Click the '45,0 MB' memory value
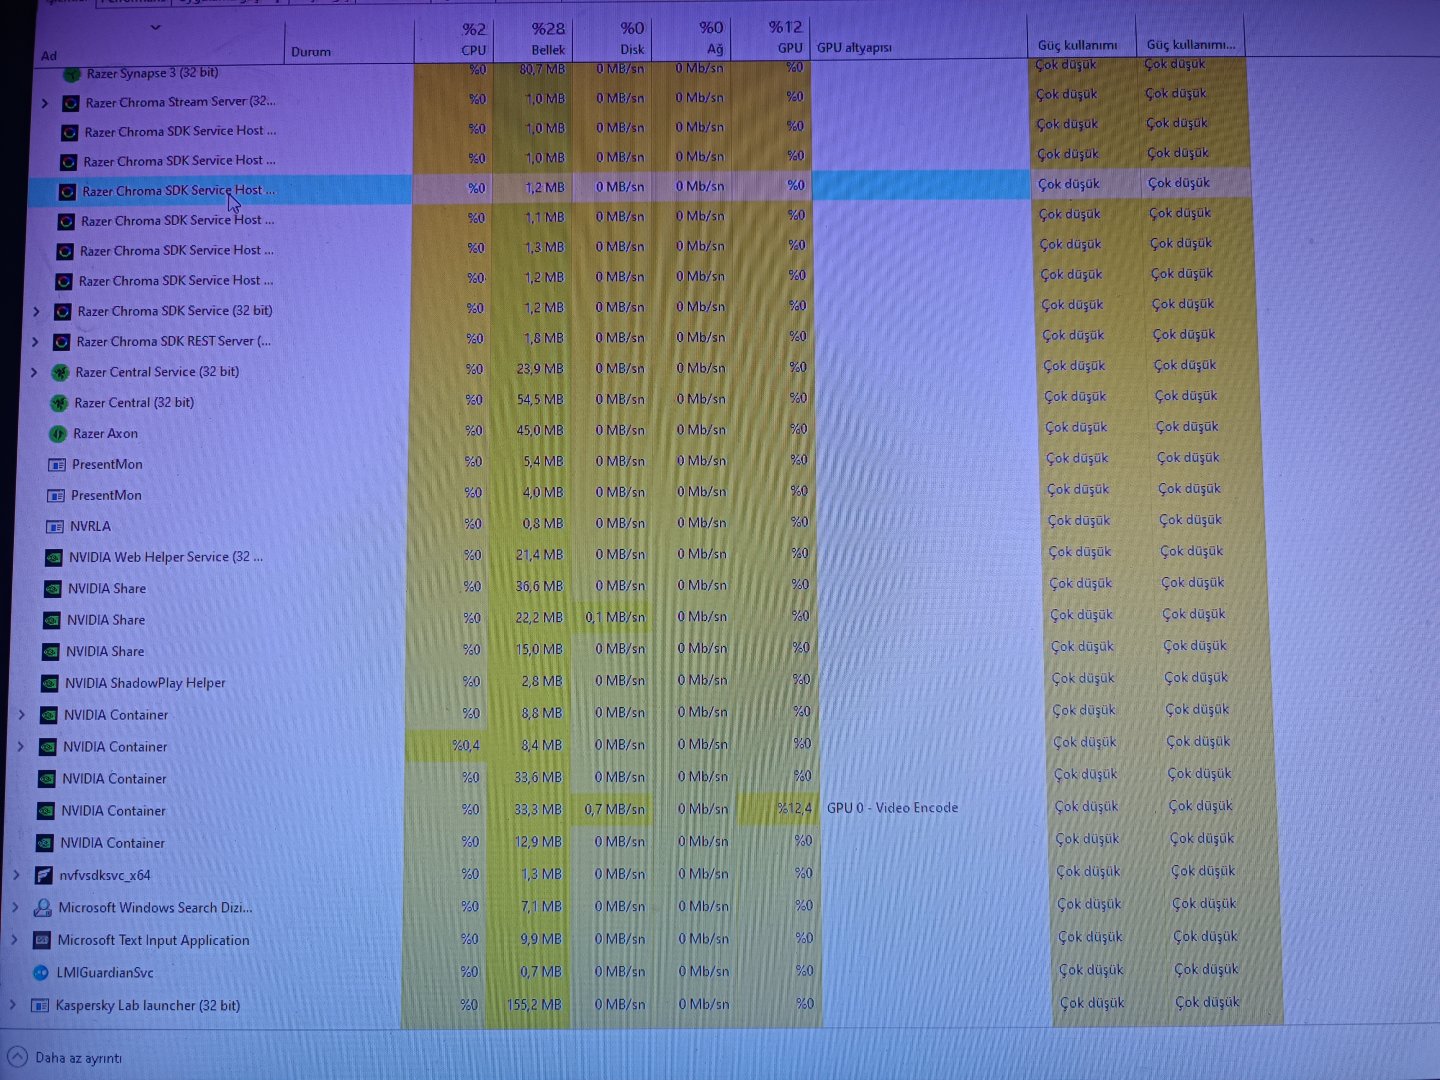 540,431
